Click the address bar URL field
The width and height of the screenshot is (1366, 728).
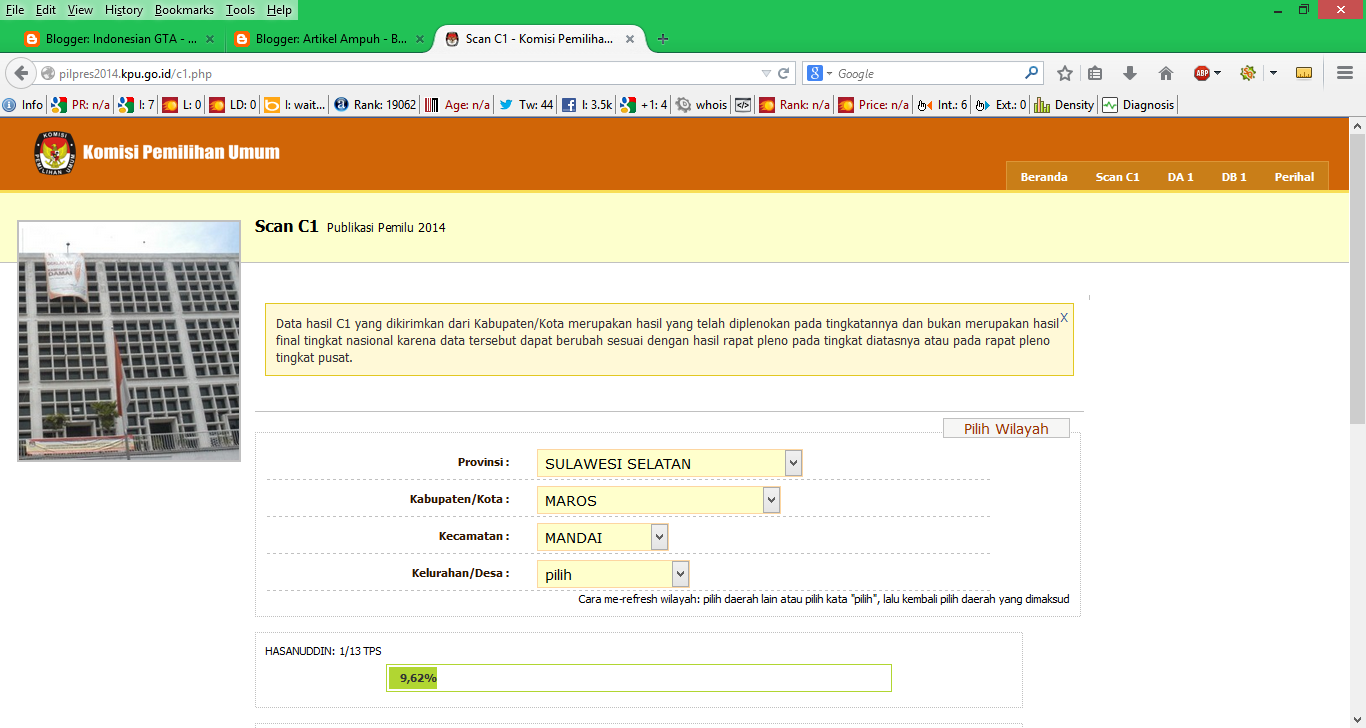tap(400, 73)
